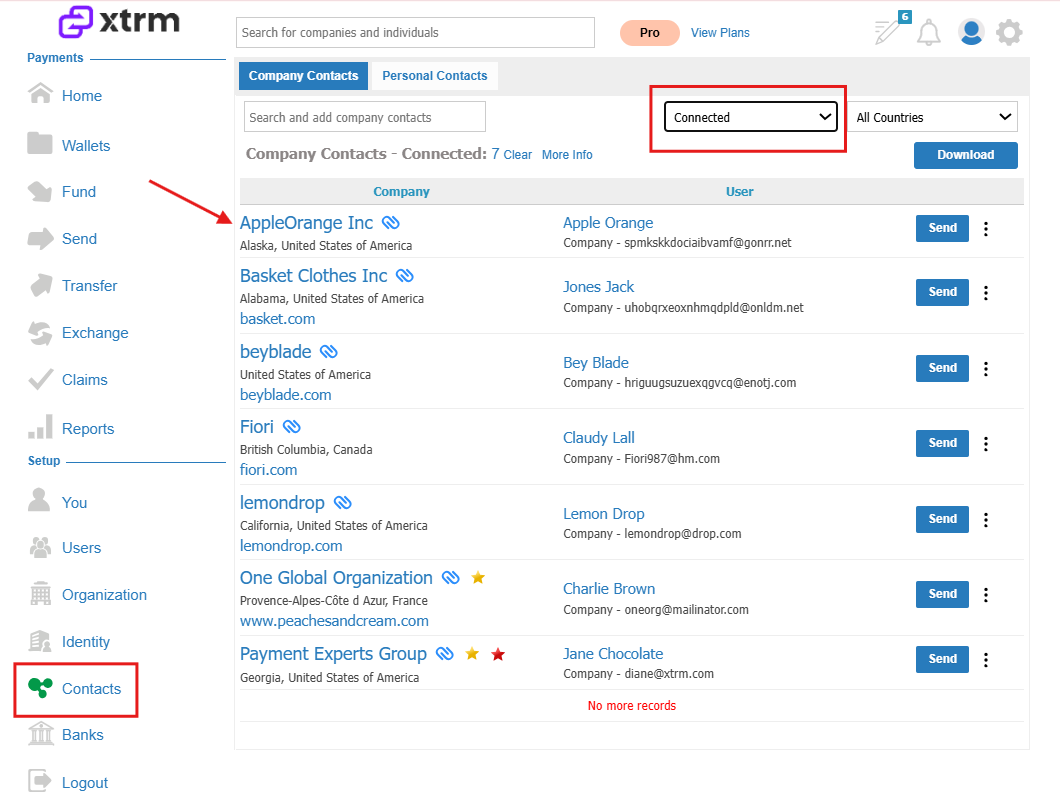
Task: Open the three-dot menu for Fiori
Action: click(986, 444)
